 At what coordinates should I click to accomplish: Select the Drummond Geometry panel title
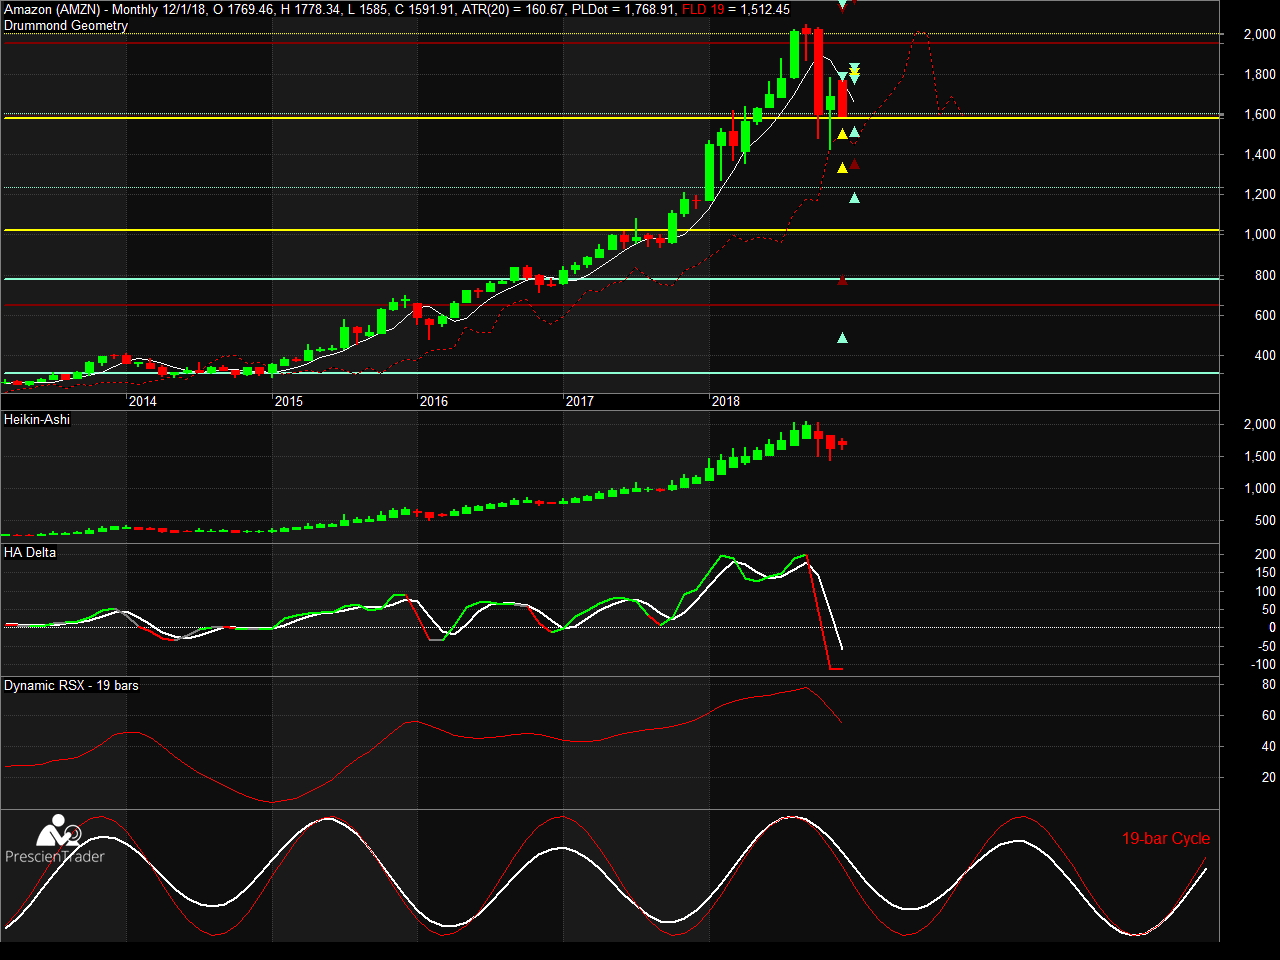tap(66, 26)
